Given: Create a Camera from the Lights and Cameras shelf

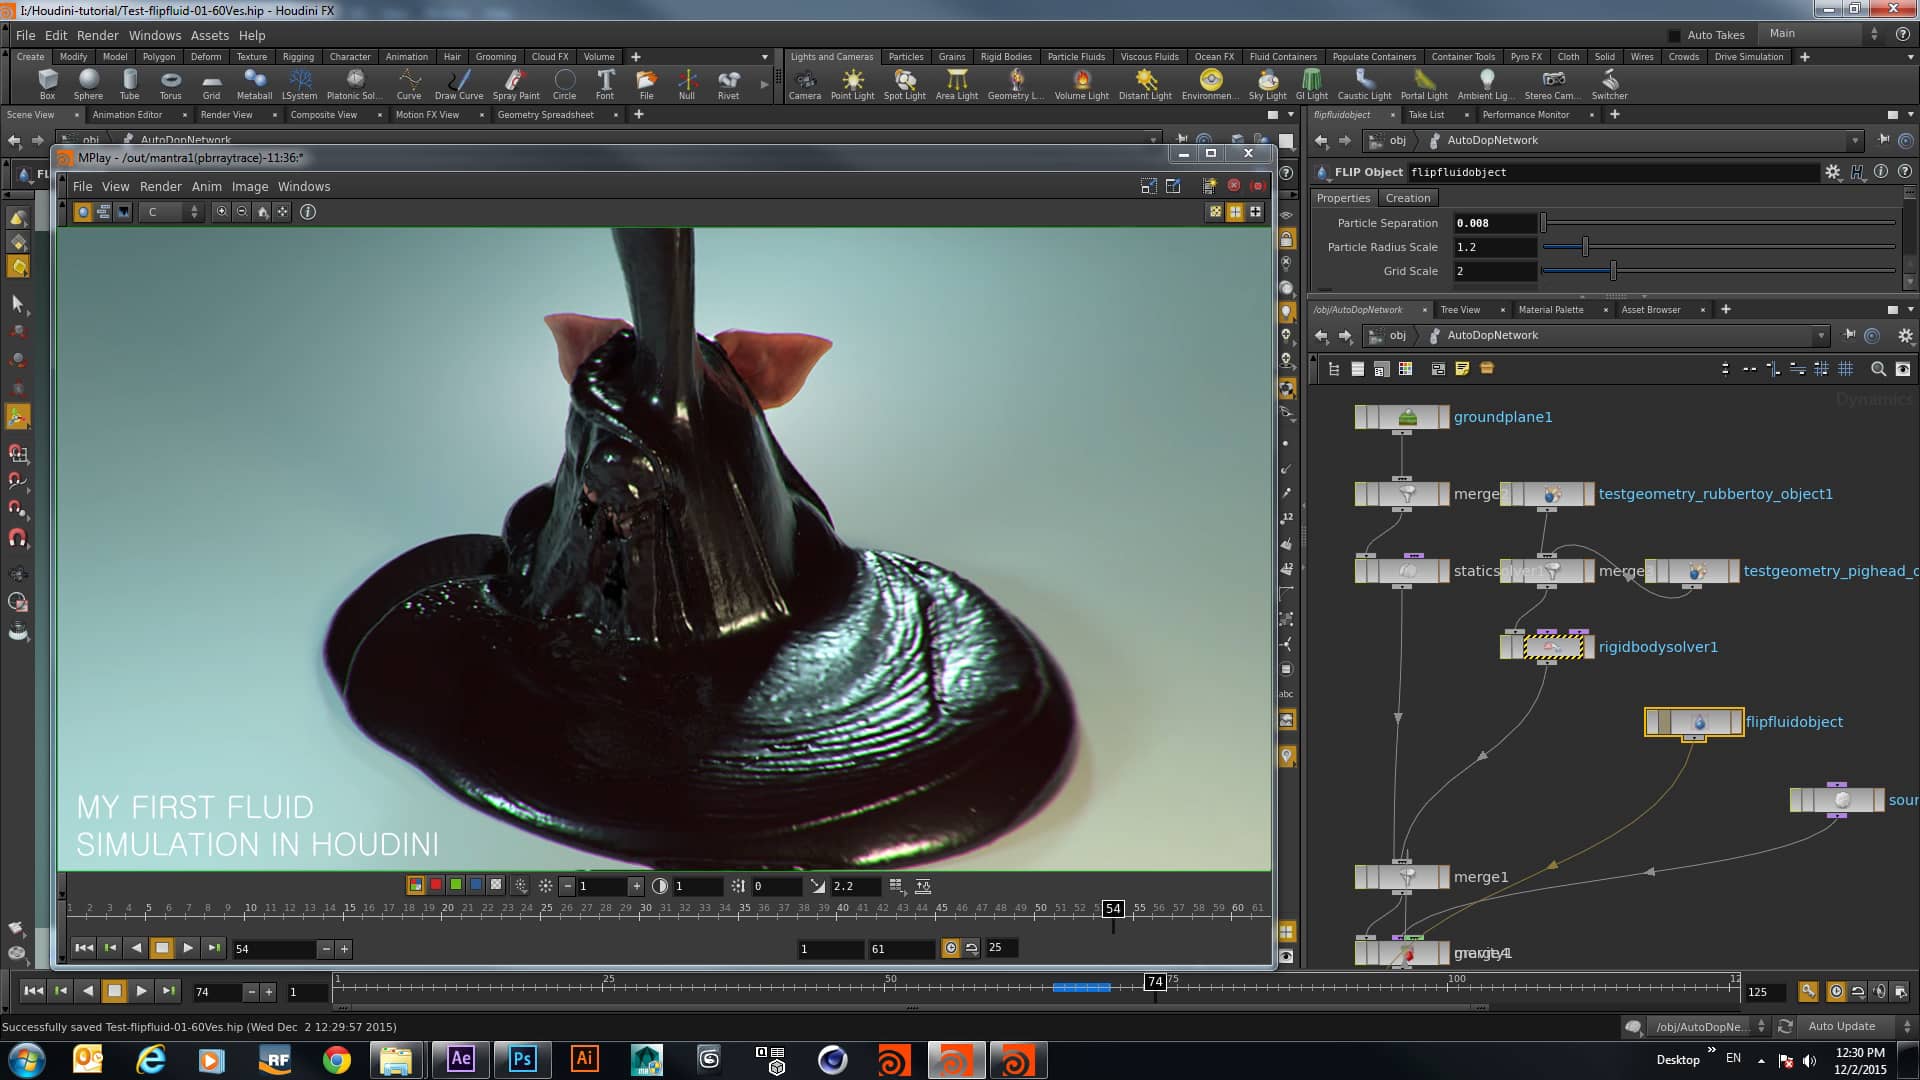Looking at the screenshot, I should click(805, 85).
